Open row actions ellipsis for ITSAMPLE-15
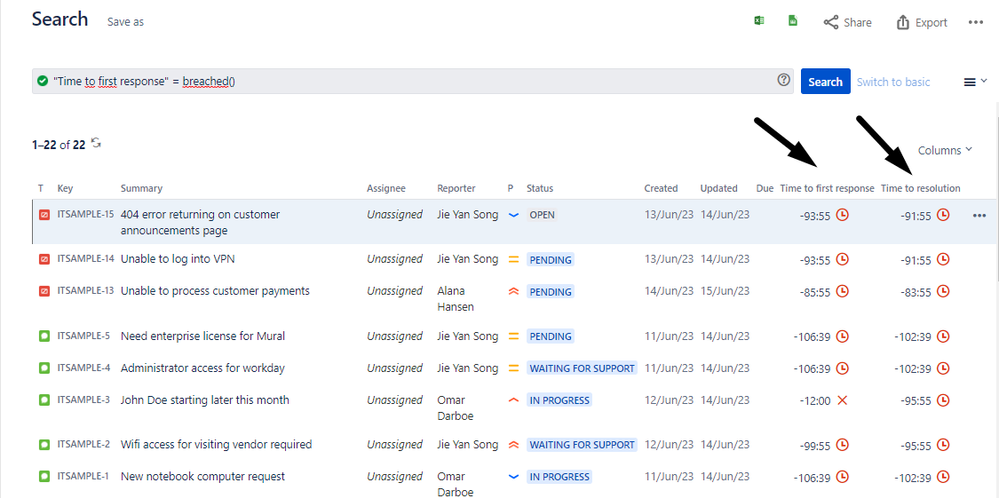This screenshot has height=498, width=999. pyautogui.click(x=979, y=216)
